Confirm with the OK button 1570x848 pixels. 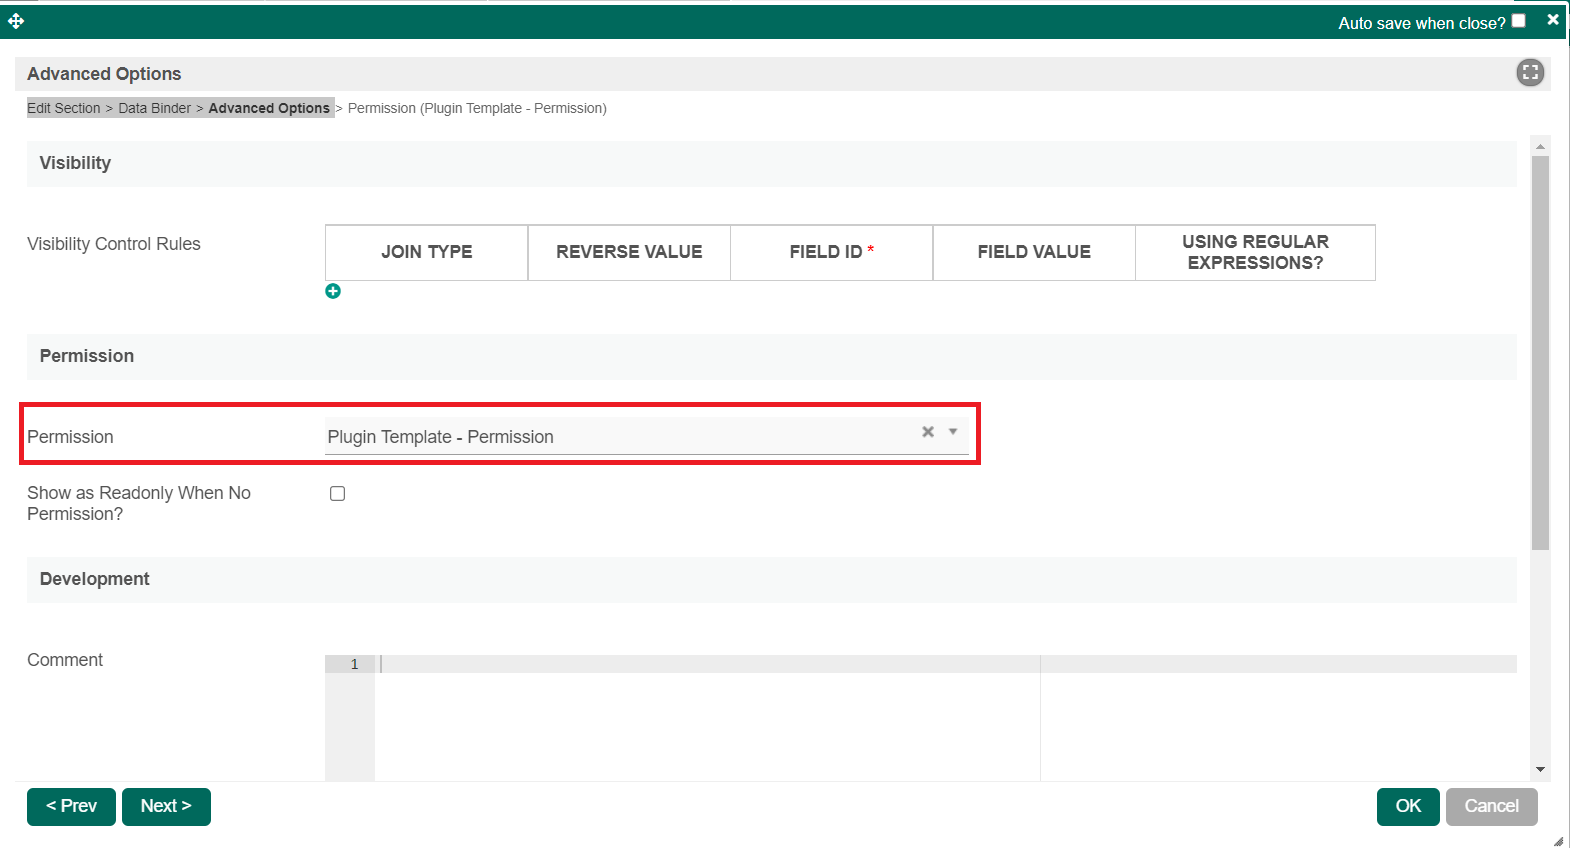click(x=1407, y=806)
